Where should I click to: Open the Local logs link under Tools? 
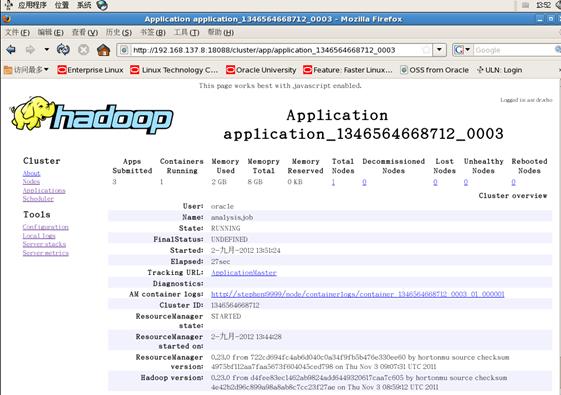pyautogui.click(x=39, y=236)
